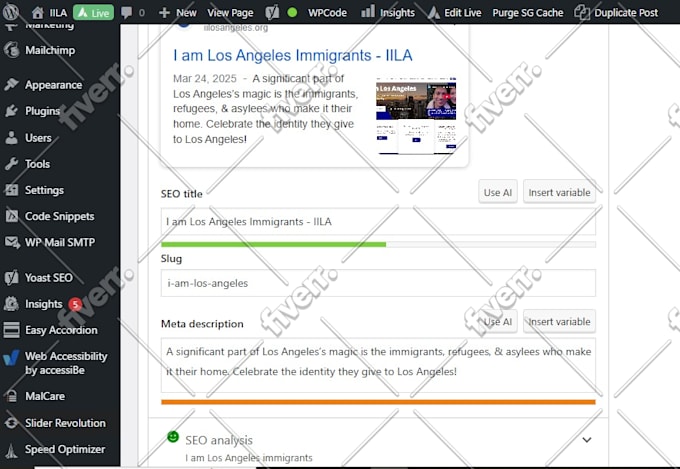The height and width of the screenshot is (469, 680).
Task: Click the SEO analysis green smiley
Action: pos(173,436)
